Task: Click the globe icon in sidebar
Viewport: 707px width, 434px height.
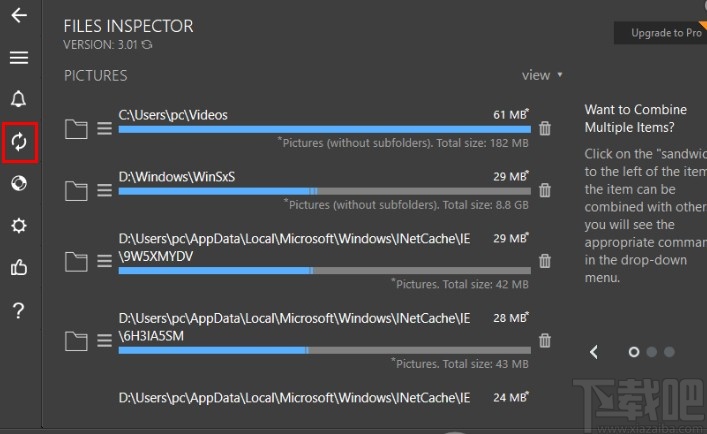Action: [x=18, y=183]
